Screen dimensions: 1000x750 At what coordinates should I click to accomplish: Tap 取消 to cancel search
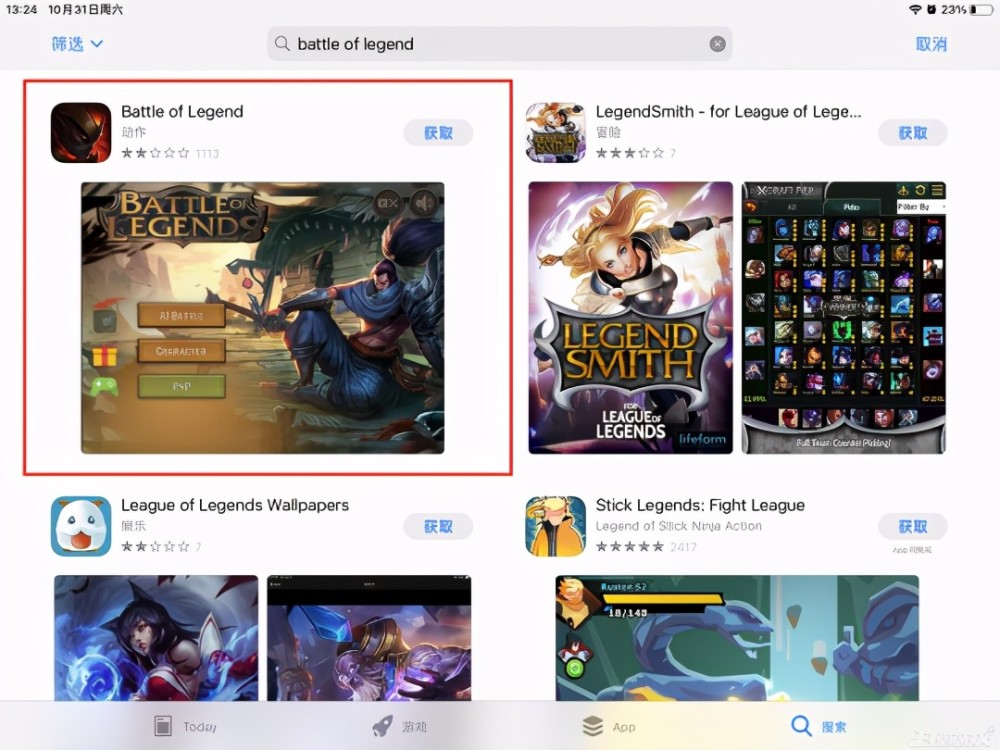931,44
